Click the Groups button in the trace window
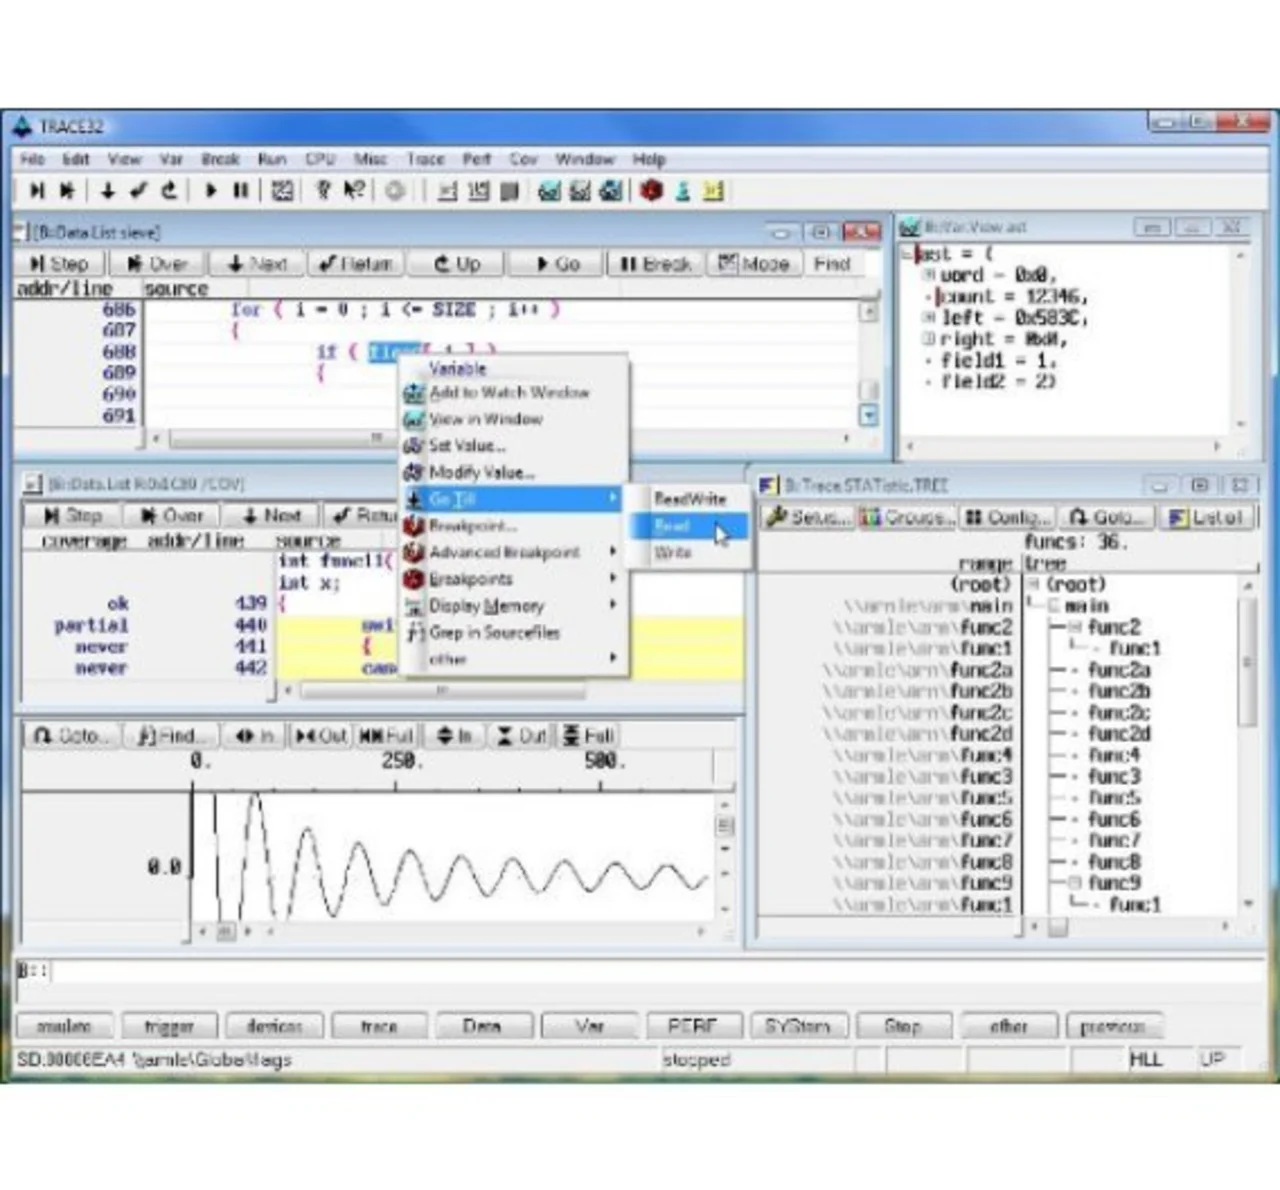Screen dimensions: 1280x1190 pyautogui.click(x=906, y=517)
